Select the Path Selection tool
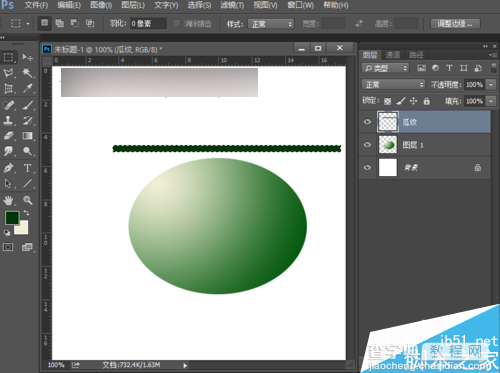500x373 pixels. point(9,183)
